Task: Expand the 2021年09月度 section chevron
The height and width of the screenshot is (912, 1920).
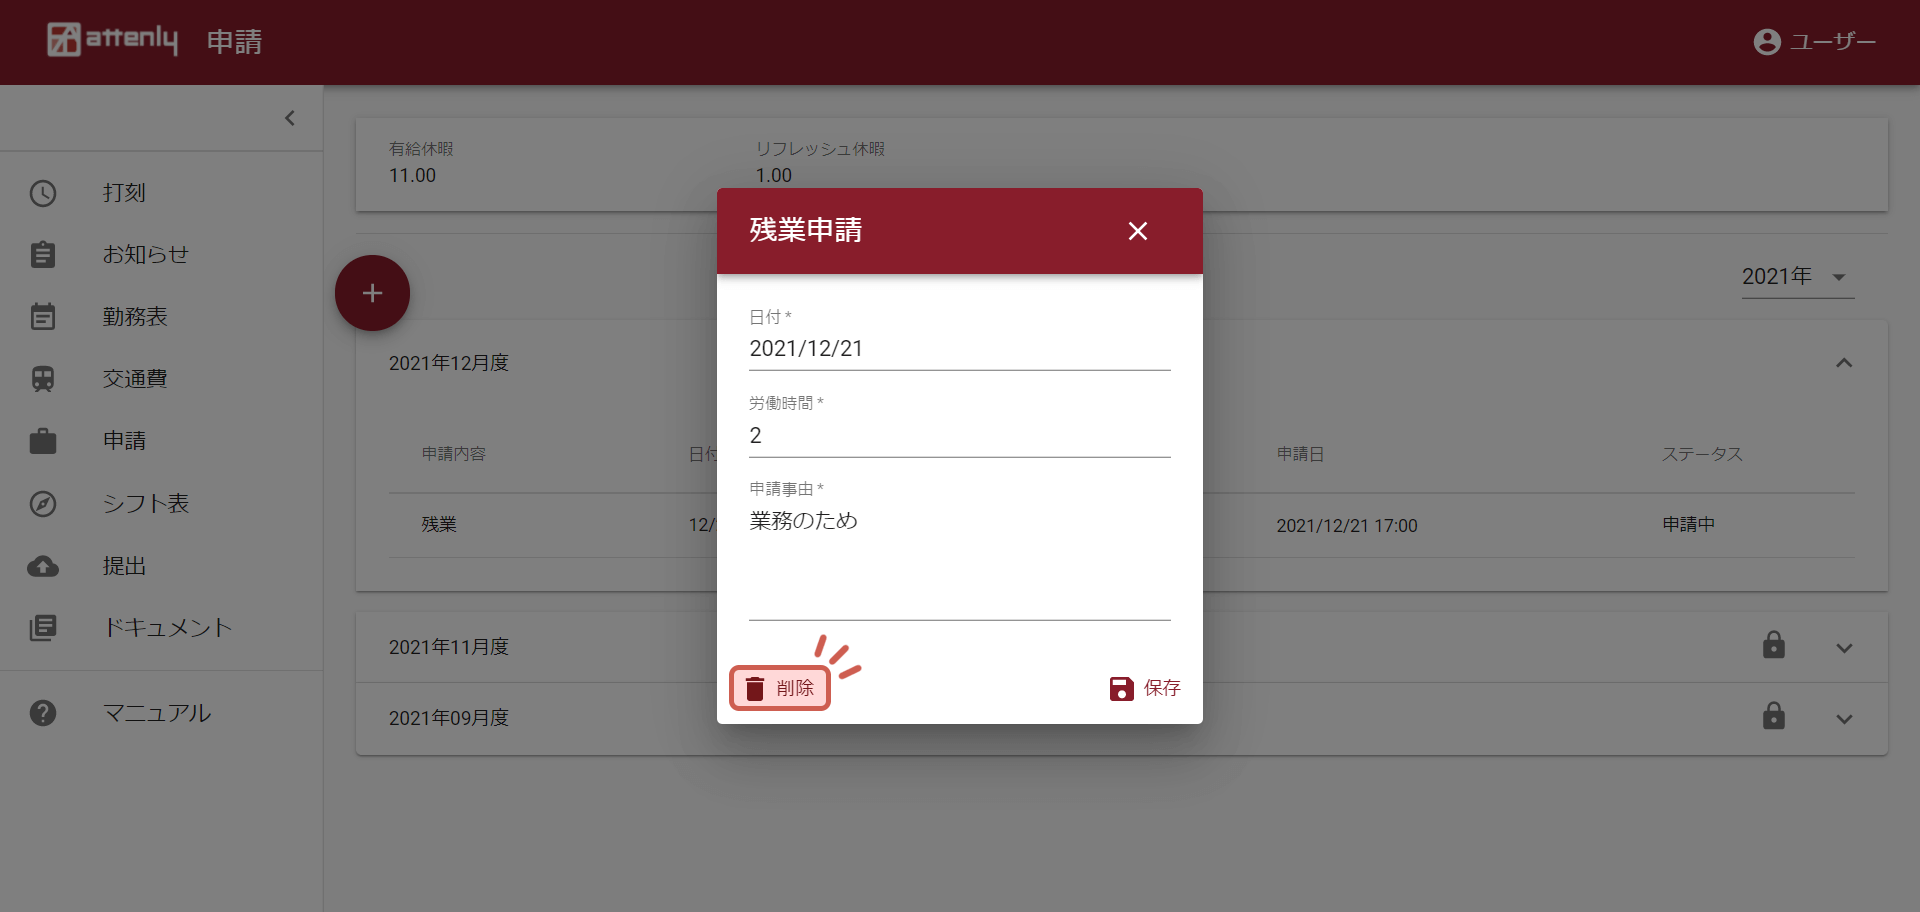Action: coord(1844,719)
